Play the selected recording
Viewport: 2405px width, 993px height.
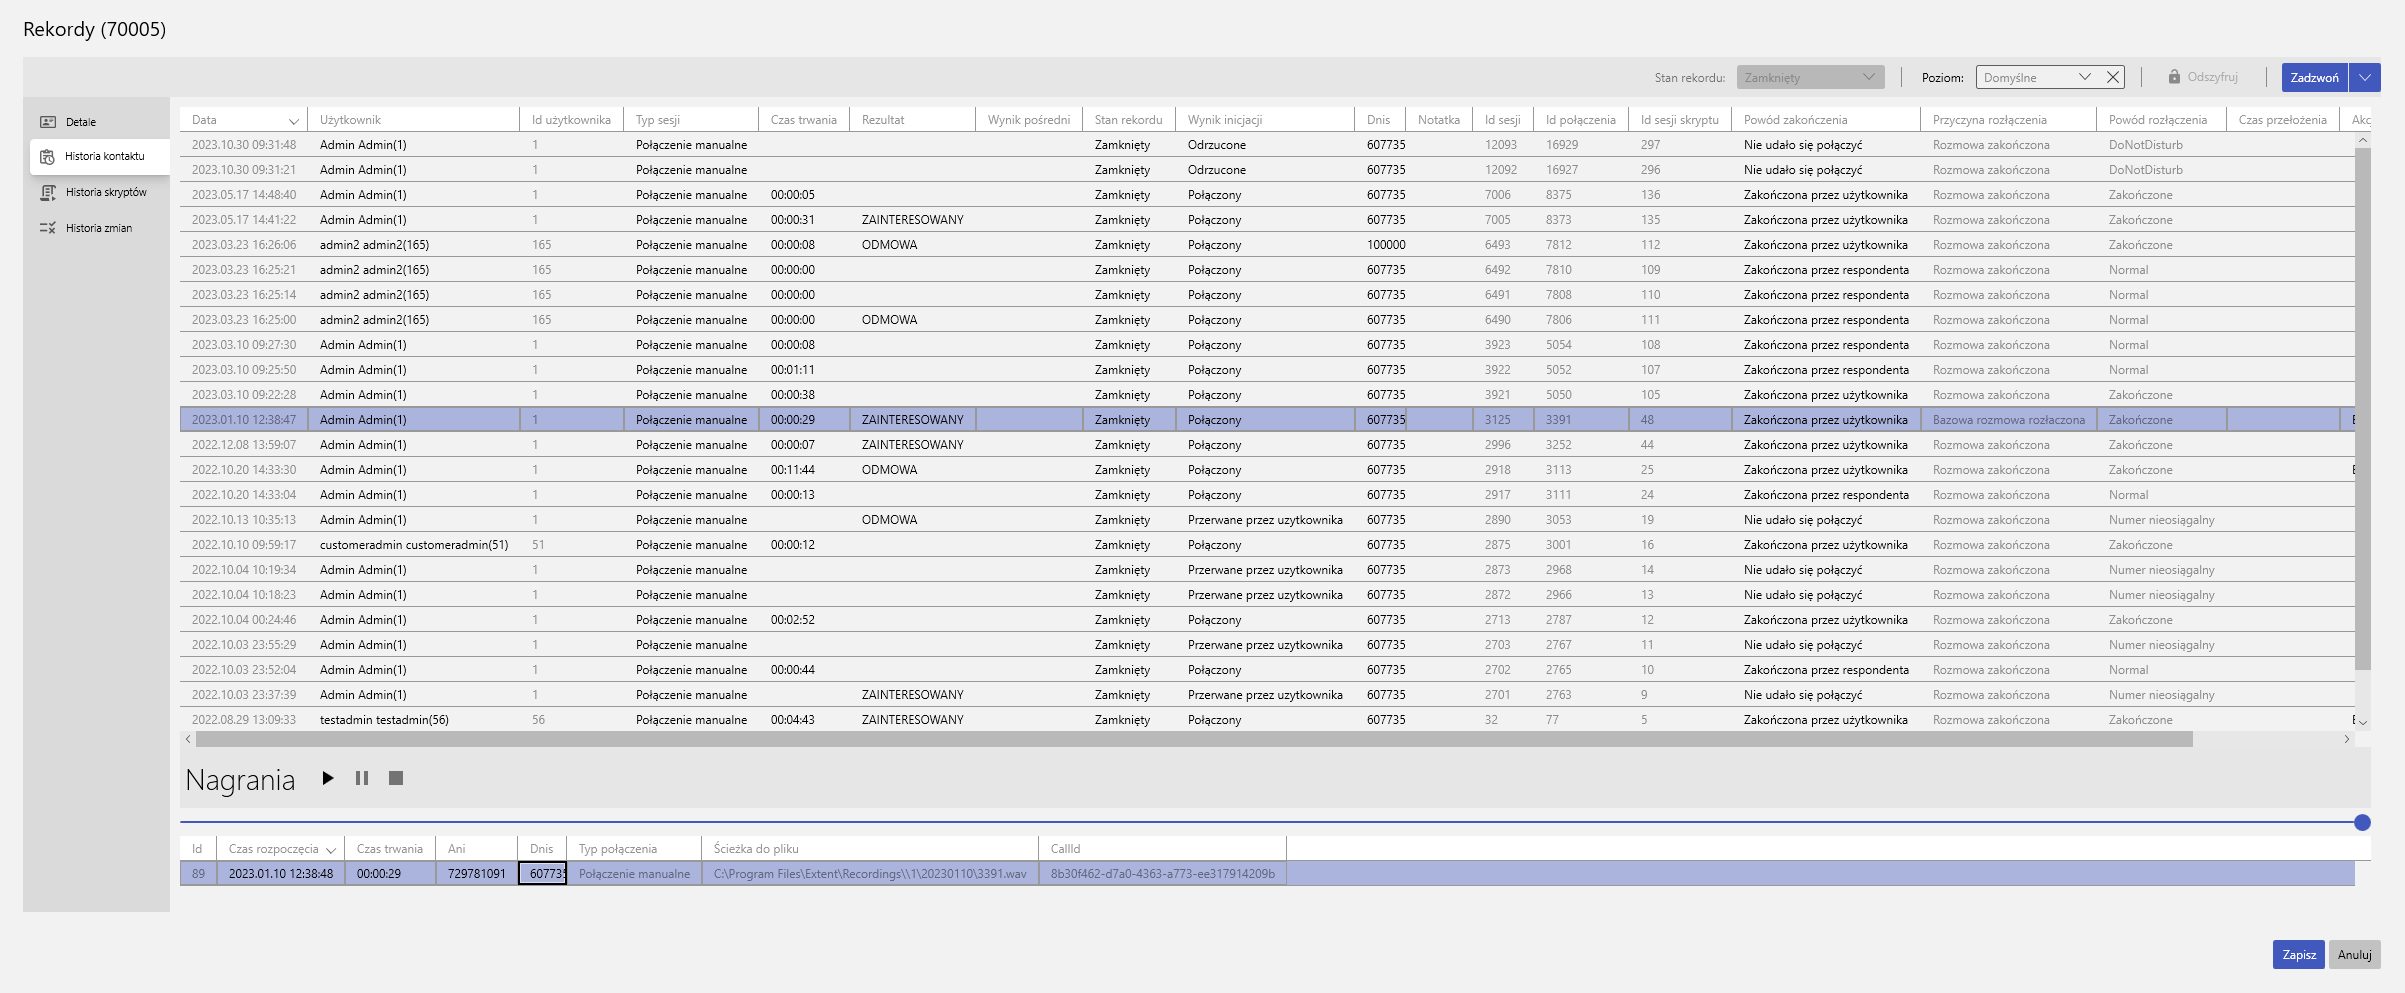coord(327,778)
